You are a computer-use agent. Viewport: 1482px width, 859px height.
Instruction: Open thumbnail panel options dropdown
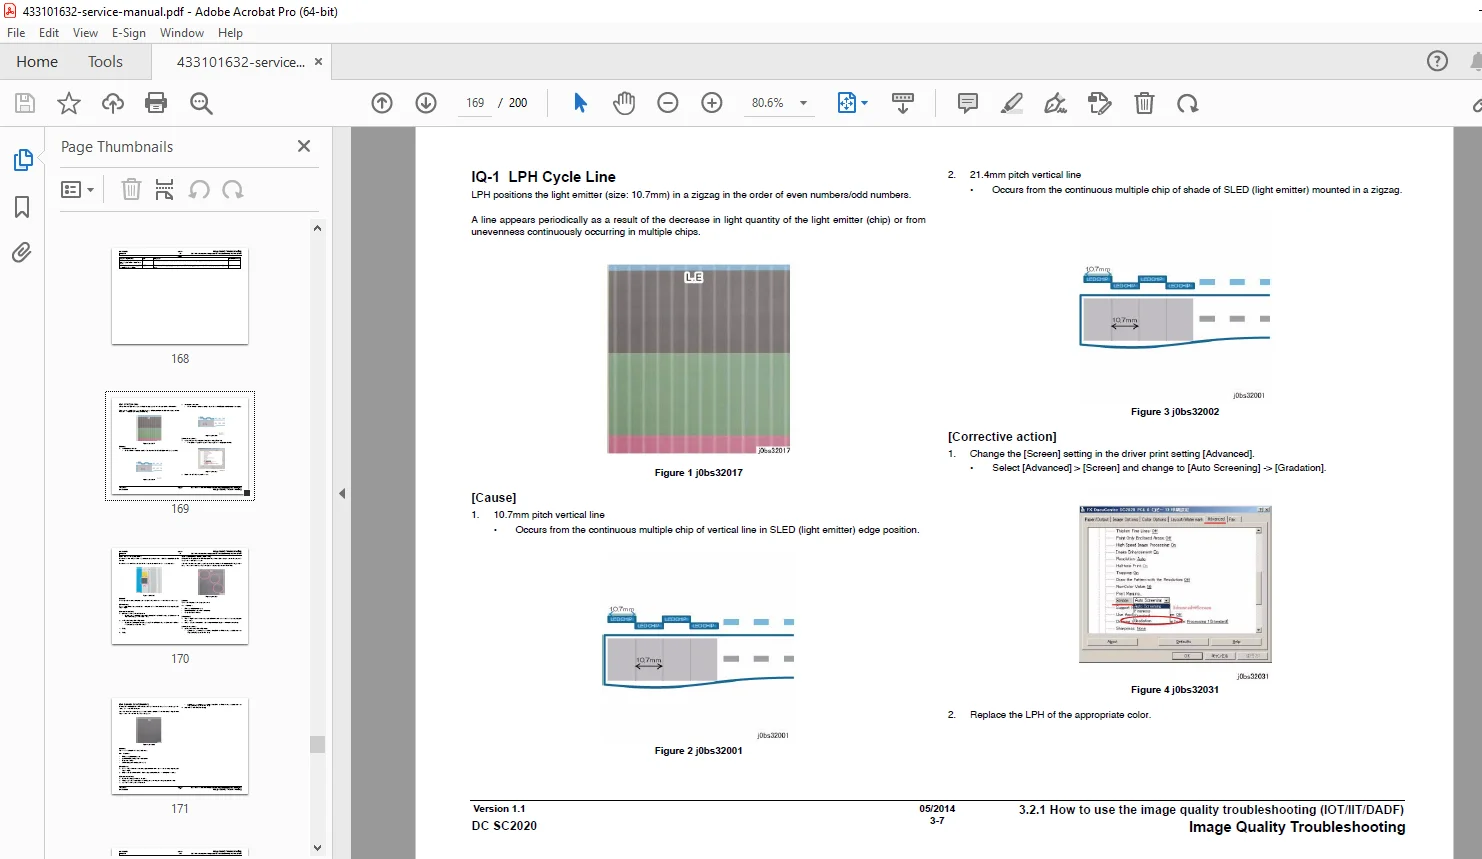(78, 189)
